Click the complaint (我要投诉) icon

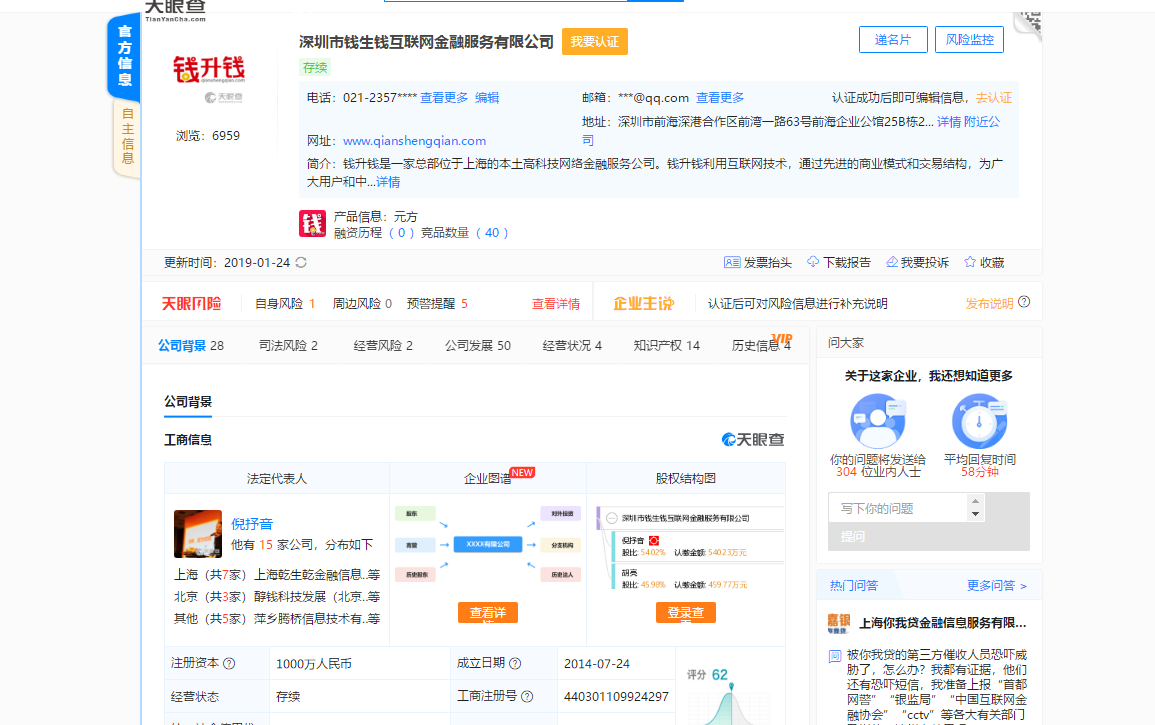(x=891, y=262)
